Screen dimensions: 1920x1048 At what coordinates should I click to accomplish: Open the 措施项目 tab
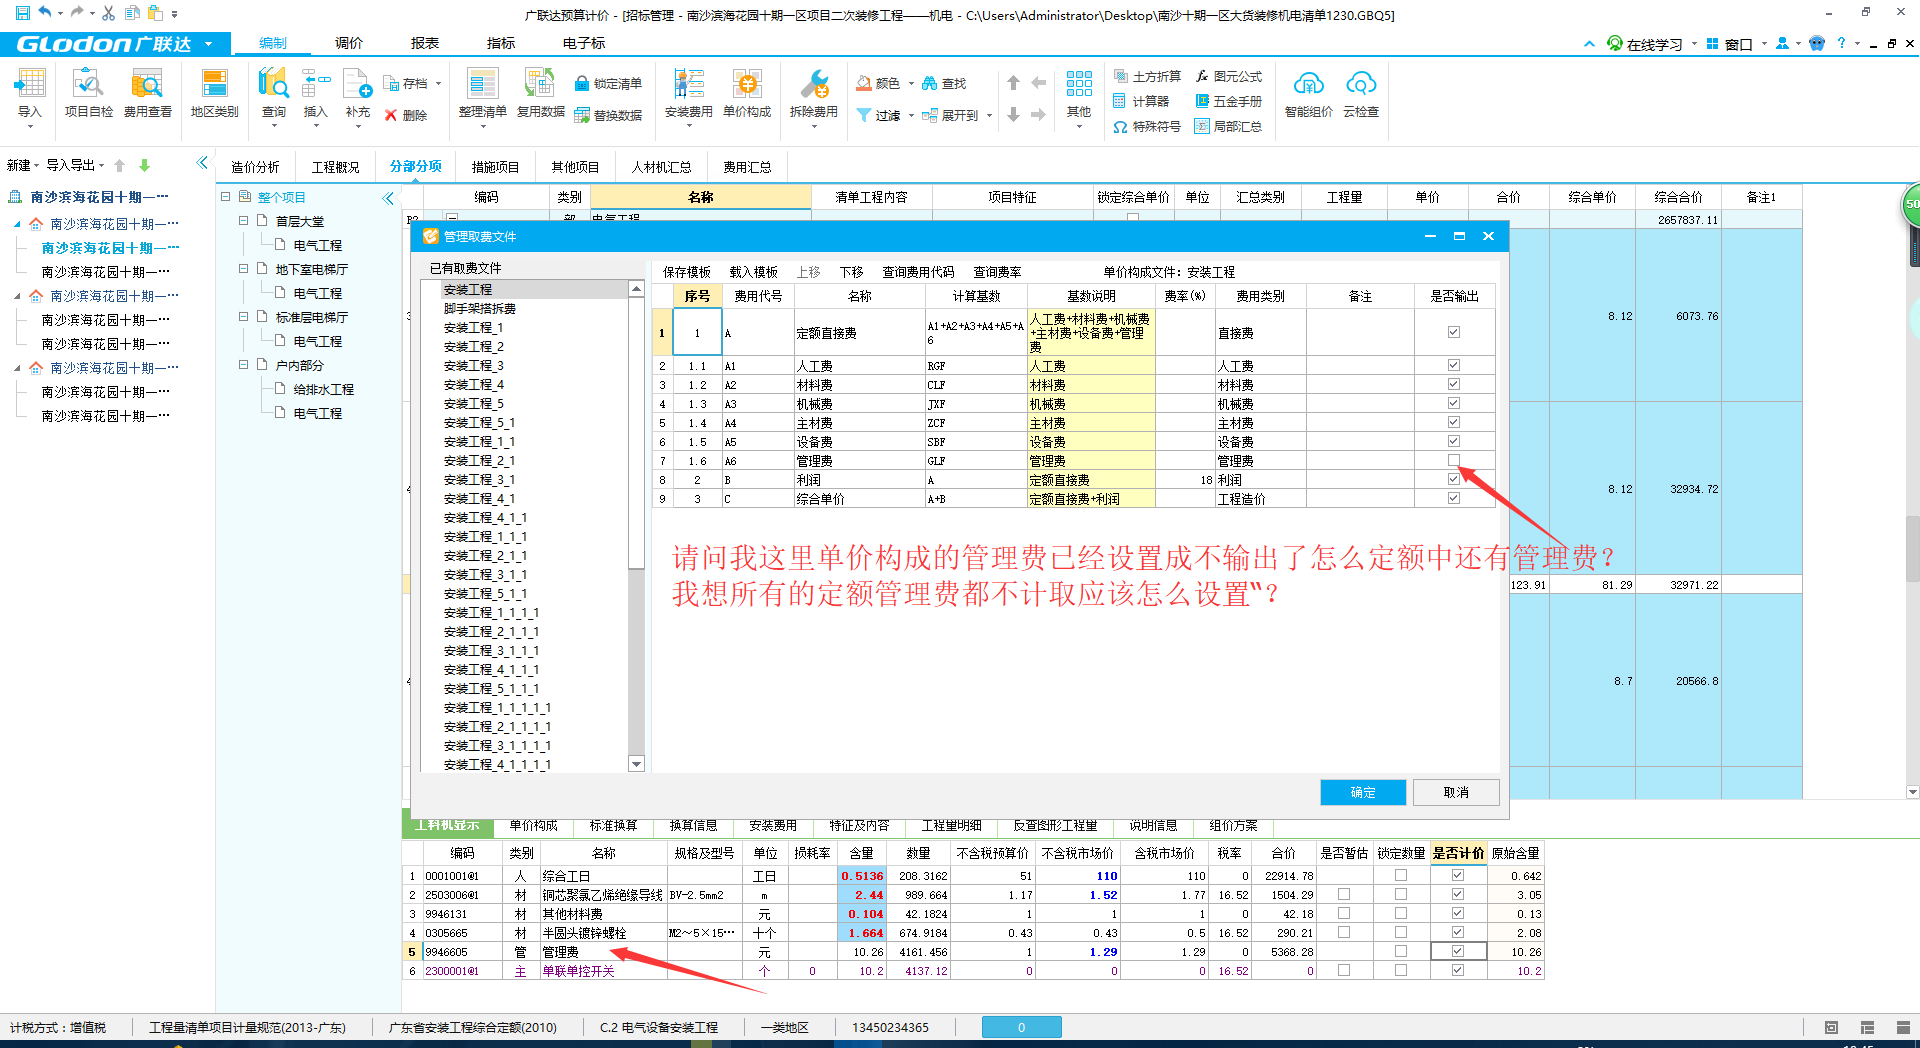pyautogui.click(x=496, y=167)
